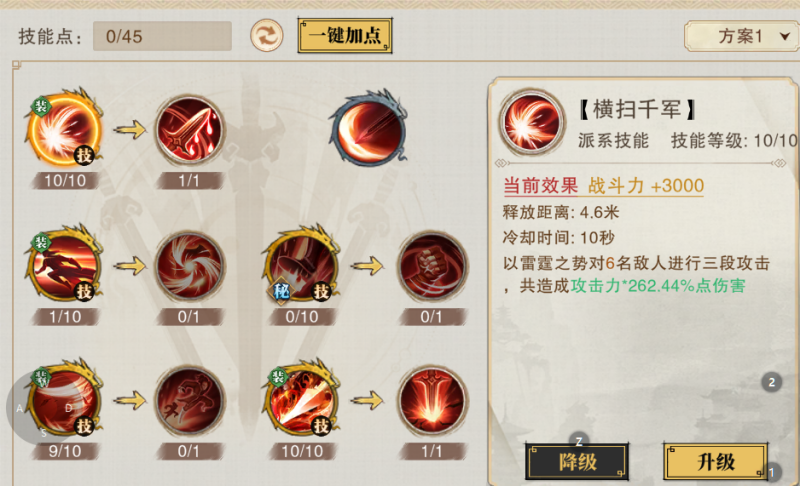Click the 一键加点 auto-allocate button
Screen dimensions: 800x486
tap(345, 36)
